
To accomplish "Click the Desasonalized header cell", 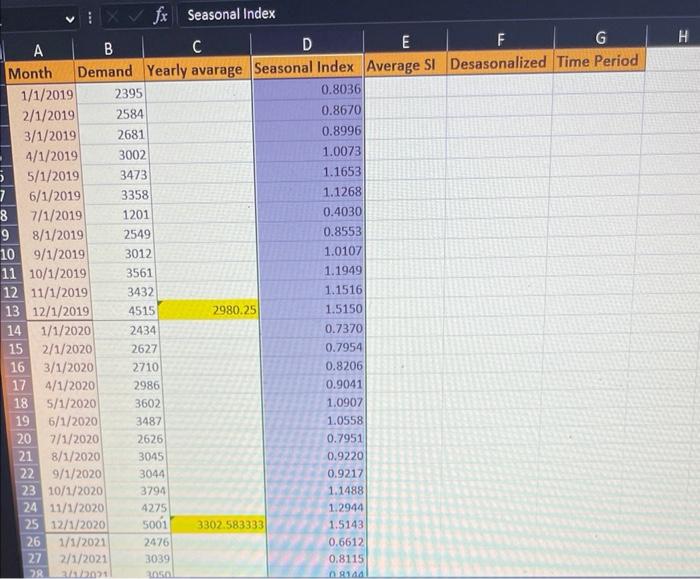I will point(500,63).
